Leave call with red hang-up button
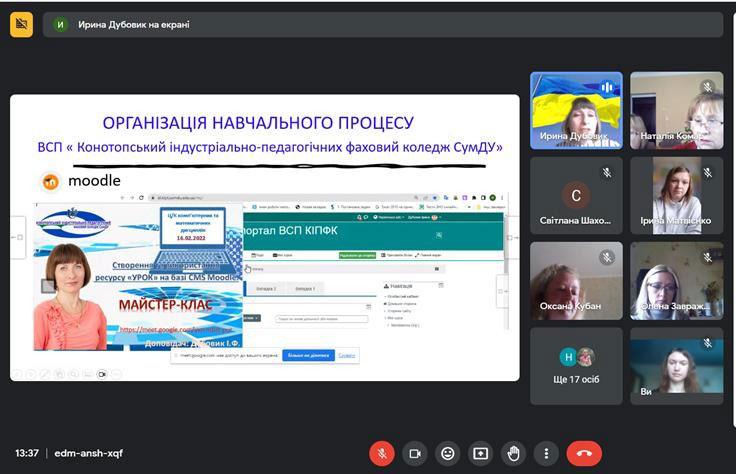 584,453
